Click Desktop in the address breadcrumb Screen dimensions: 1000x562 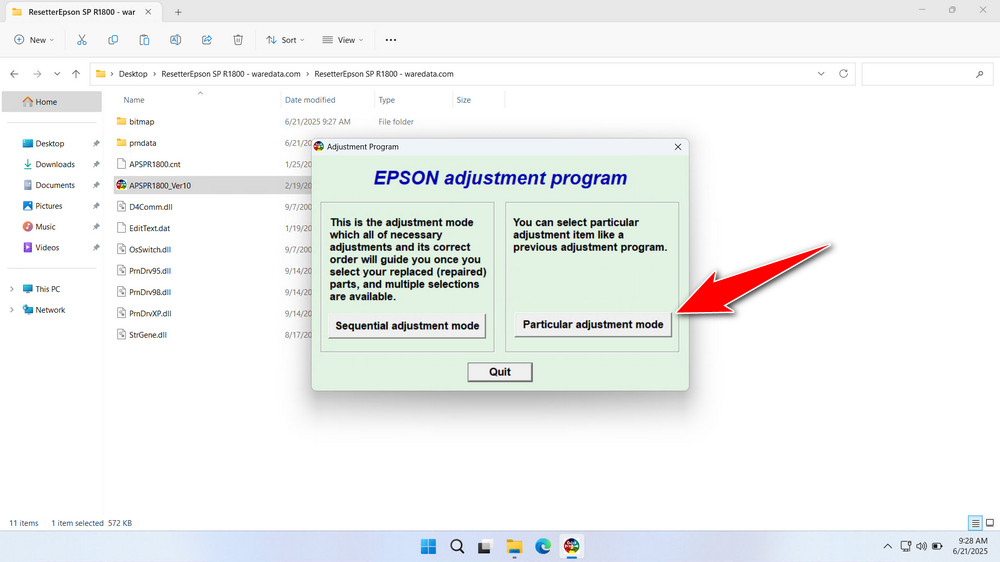pyautogui.click(x=133, y=74)
